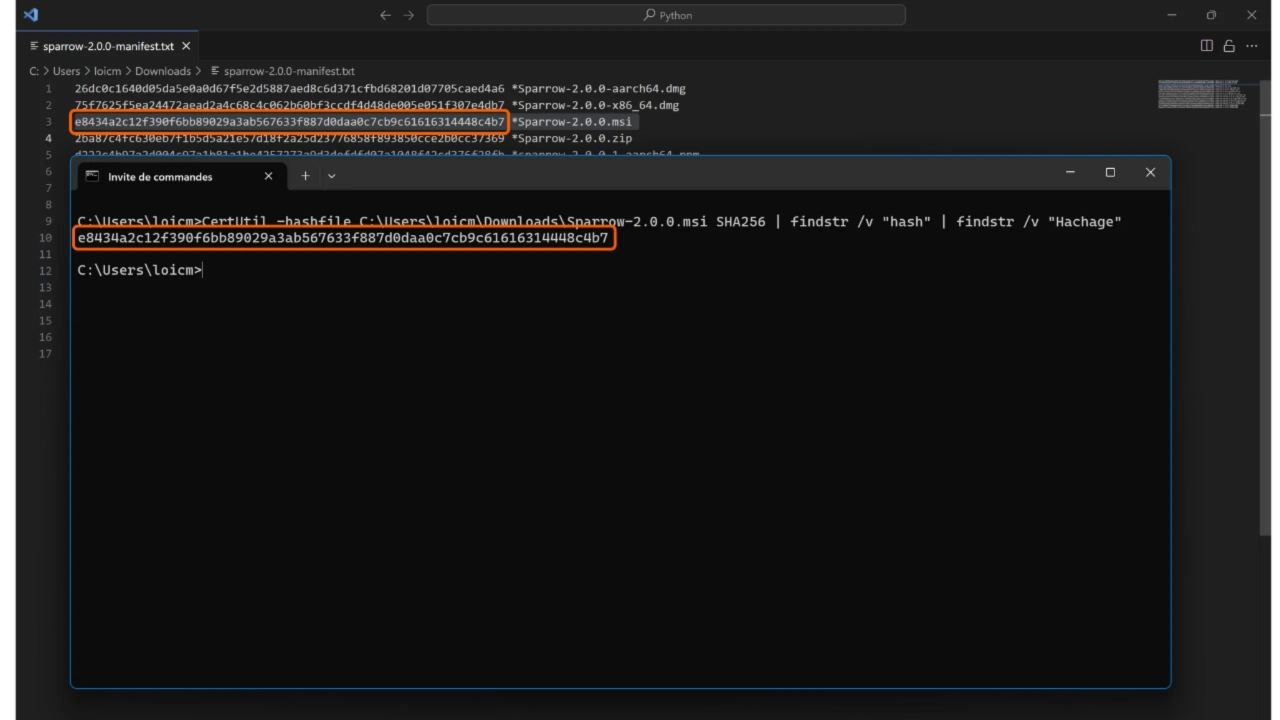The height and width of the screenshot is (720, 1280).
Task: Click the Python search box in title bar
Action: (x=666, y=15)
